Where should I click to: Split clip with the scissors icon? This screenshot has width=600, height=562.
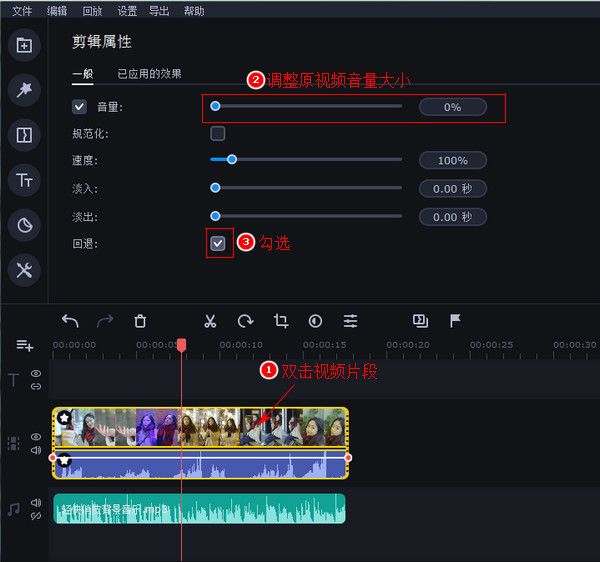pyautogui.click(x=210, y=321)
